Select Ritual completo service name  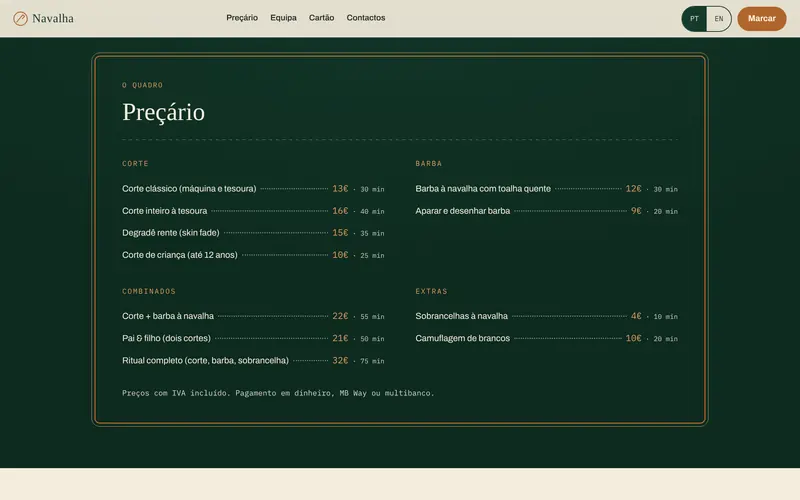tap(205, 361)
